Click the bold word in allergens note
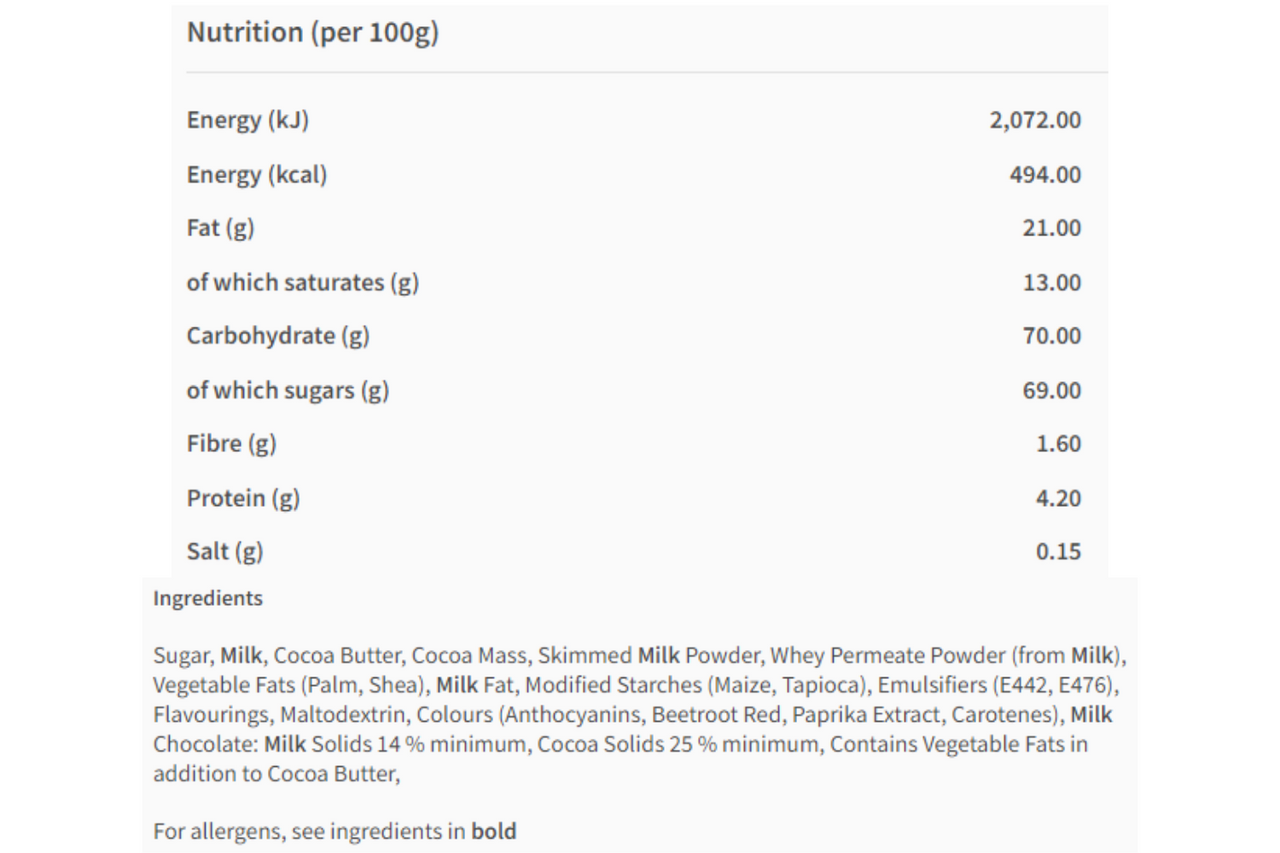Screen dimensions: 1280x853 (x=494, y=831)
